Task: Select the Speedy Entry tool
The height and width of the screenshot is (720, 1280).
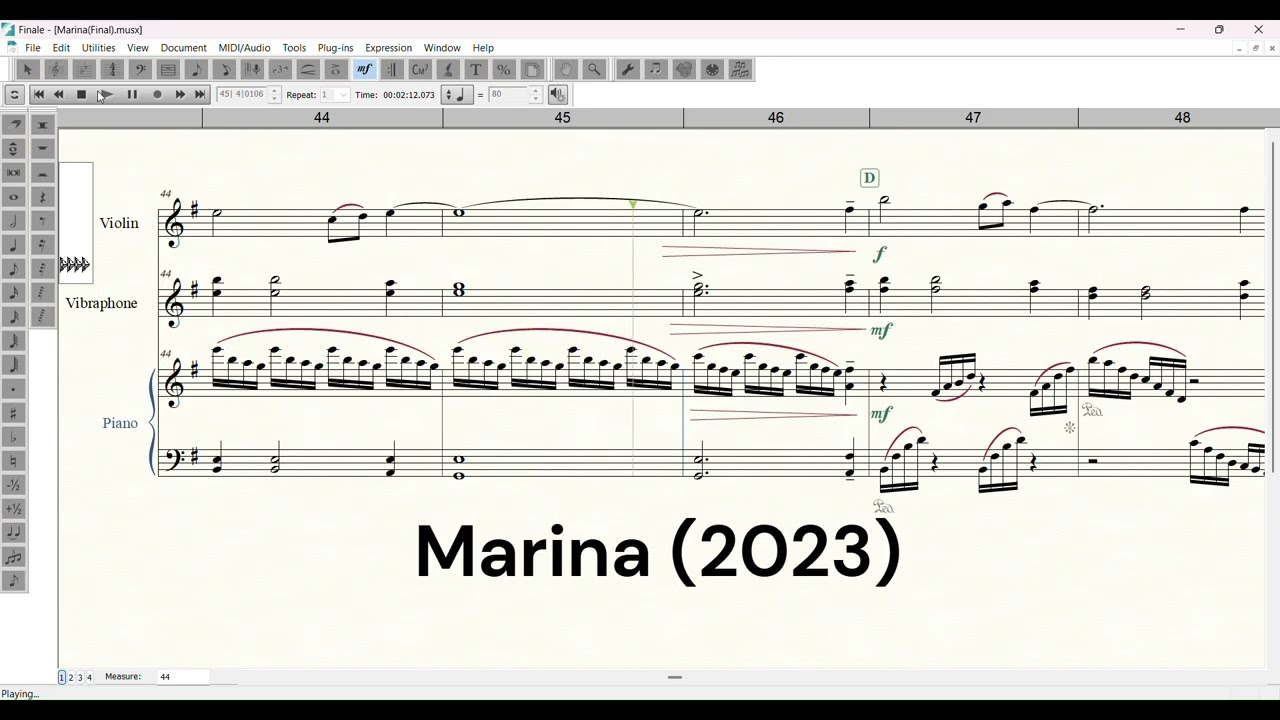Action: 224,69
